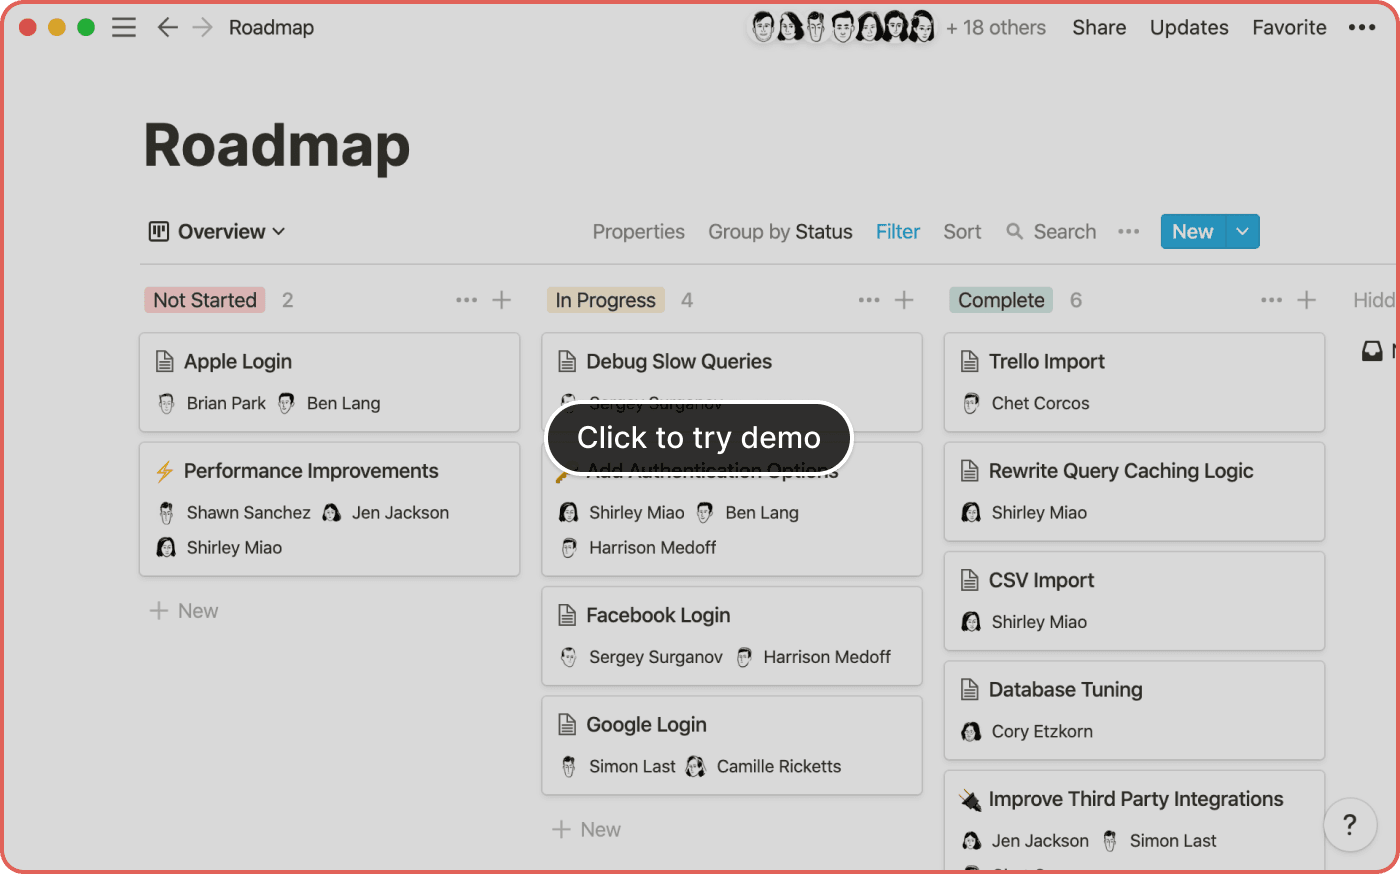Image resolution: width=1400 pixels, height=874 pixels.
Task: Click the Click to try demo button
Action: pyautogui.click(x=698, y=437)
